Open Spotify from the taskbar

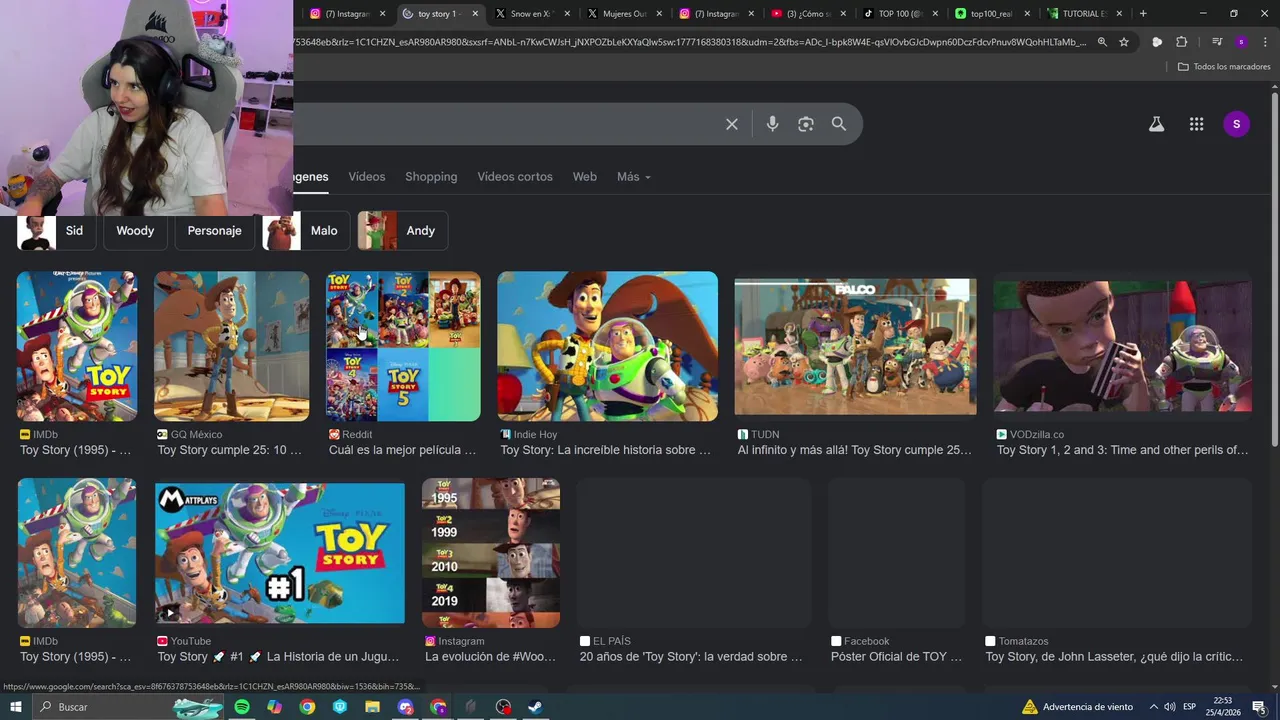coord(242,707)
